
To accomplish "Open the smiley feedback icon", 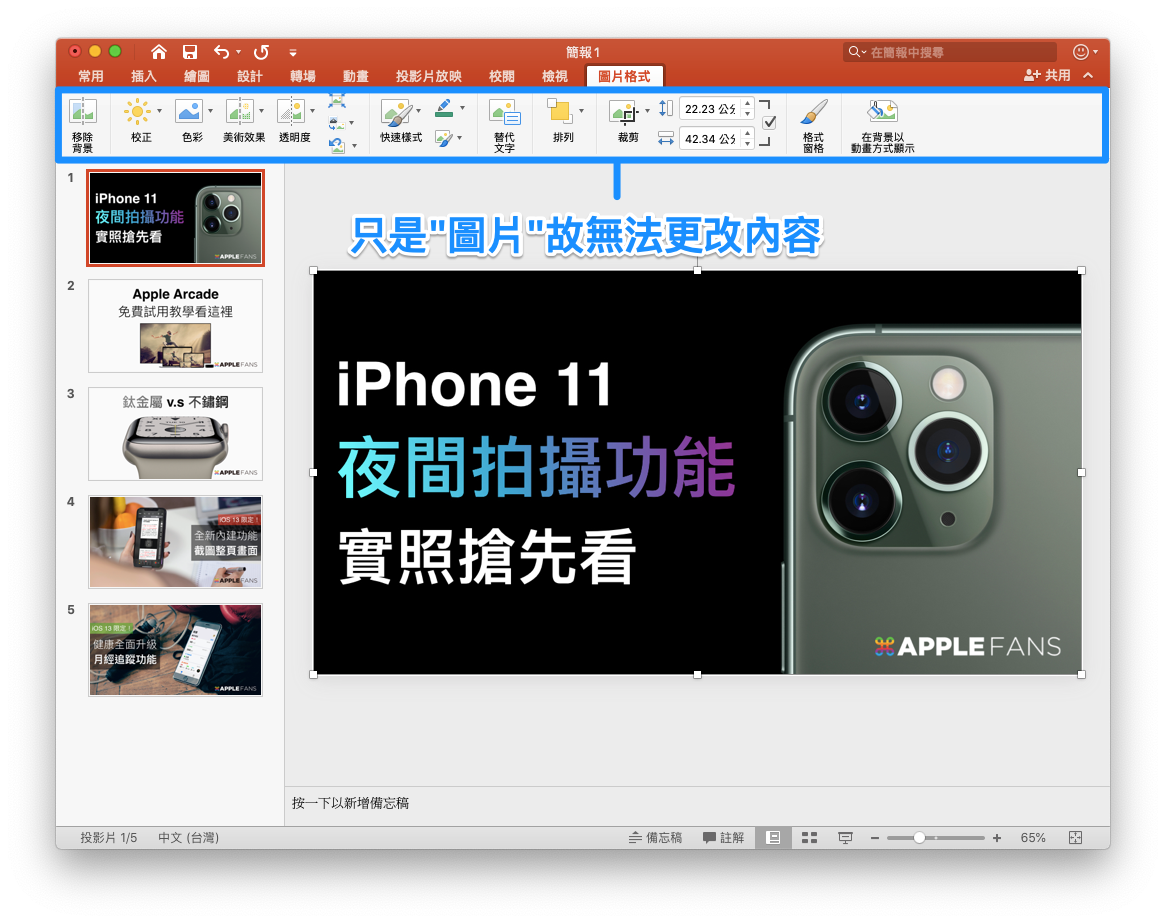I will tap(1080, 51).
